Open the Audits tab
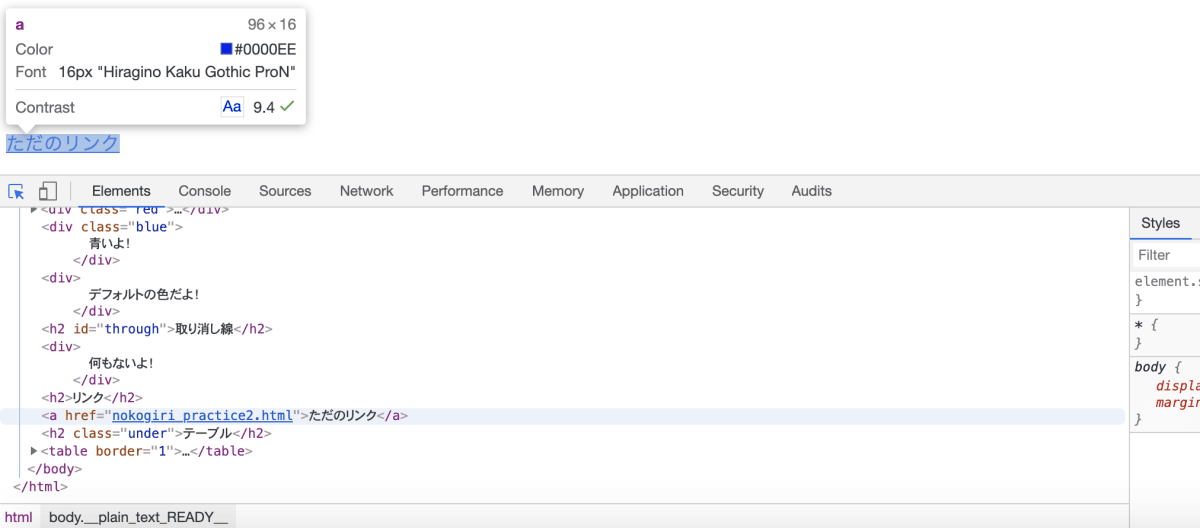The width and height of the screenshot is (1200, 528). click(x=812, y=191)
